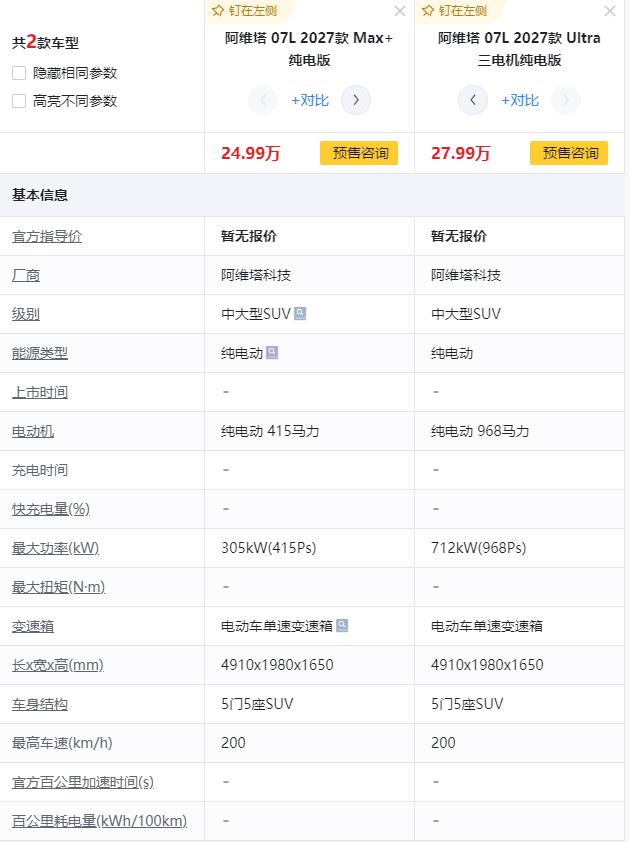Open the 最大功率(kW) parameter link
This screenshot has width=630, height=842.
tap(55, 548)
